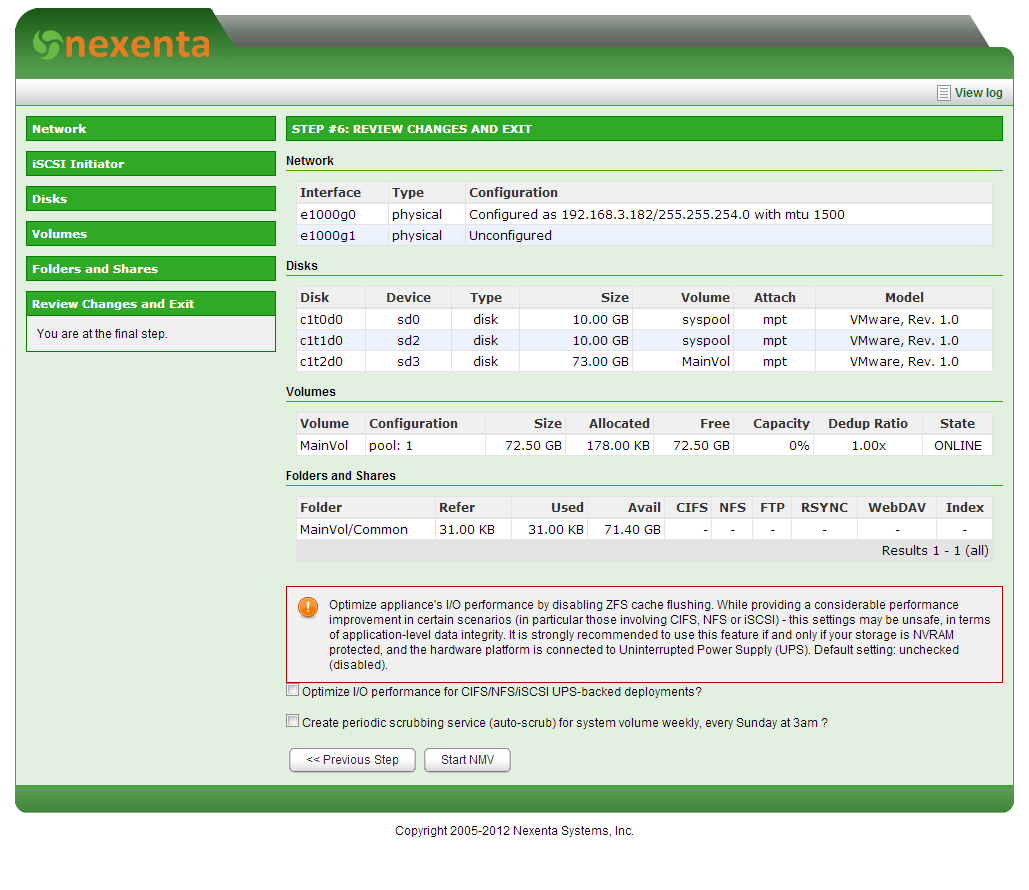
Task: Click the Dedup Ratio column header
Action: point(868,423)
